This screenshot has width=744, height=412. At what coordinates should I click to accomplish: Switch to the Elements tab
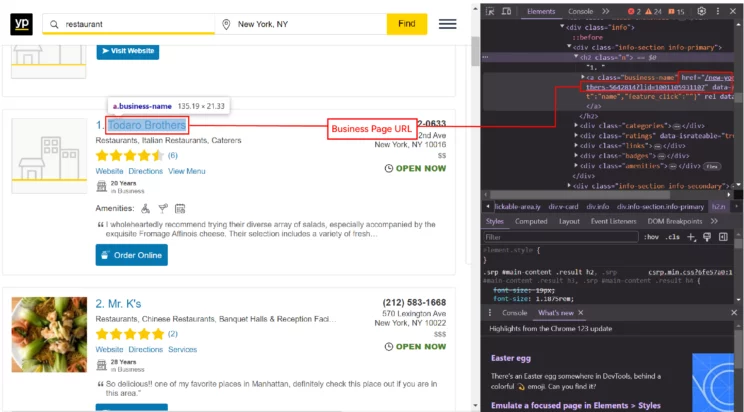point(541,11)
